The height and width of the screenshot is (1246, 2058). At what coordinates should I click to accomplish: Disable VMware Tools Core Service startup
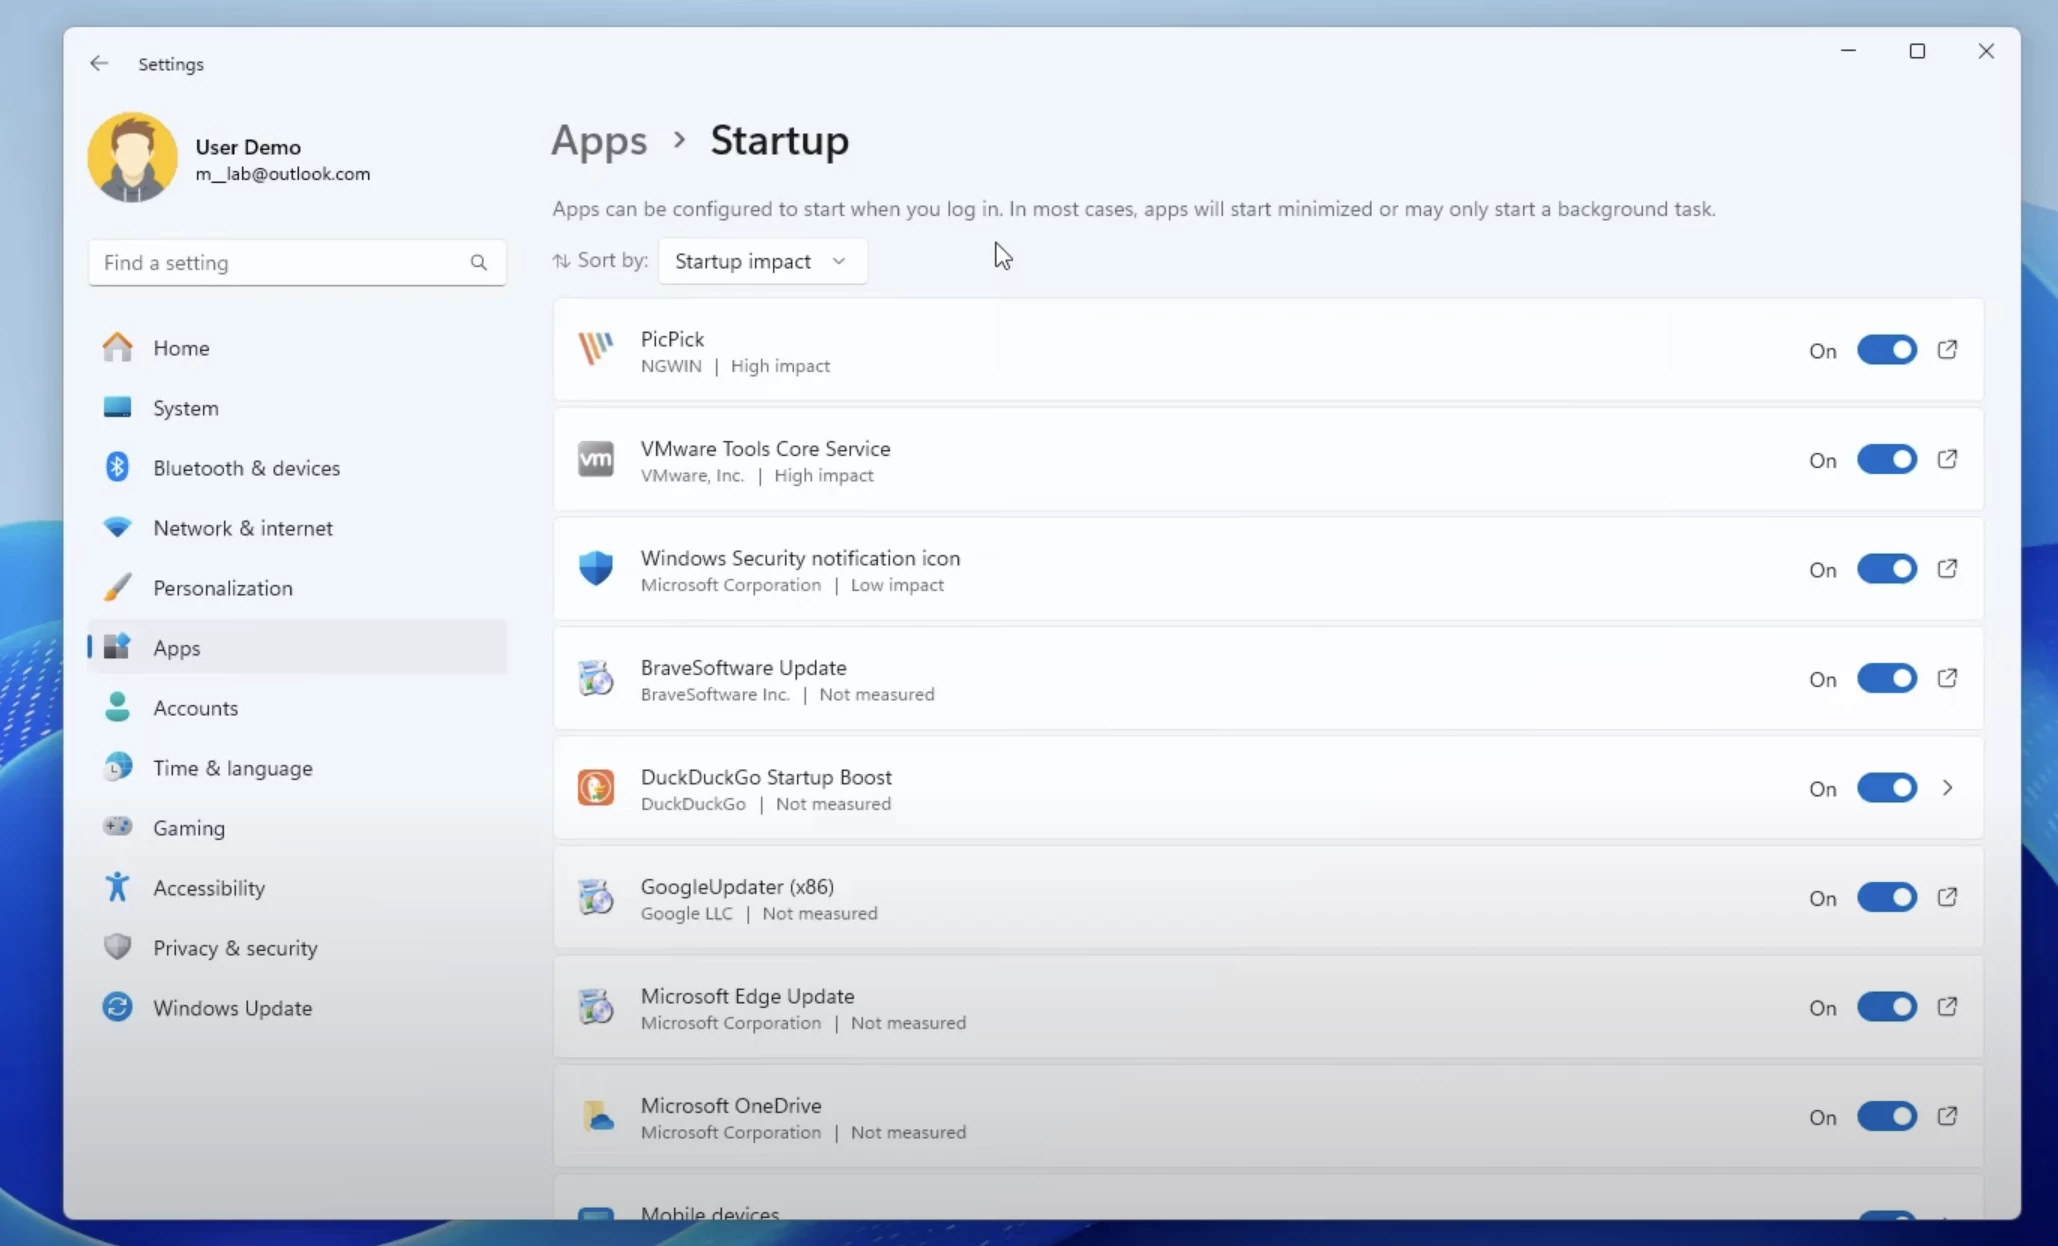1886,460
